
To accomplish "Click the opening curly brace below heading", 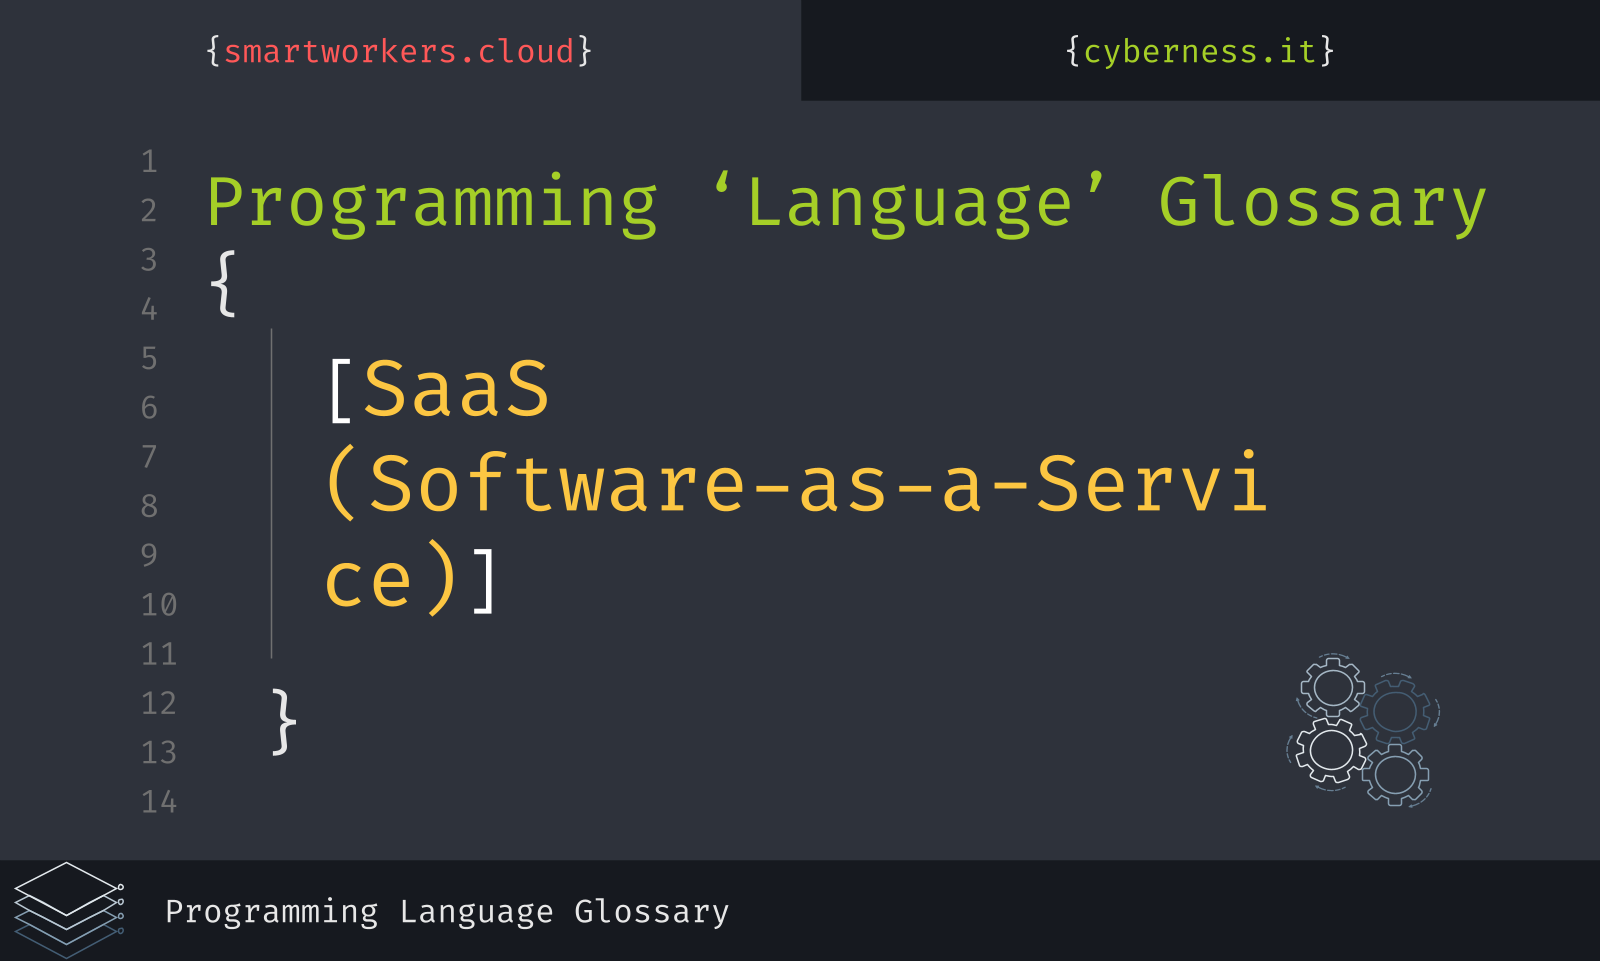I will pyautogui.click(x=223, y=284).
